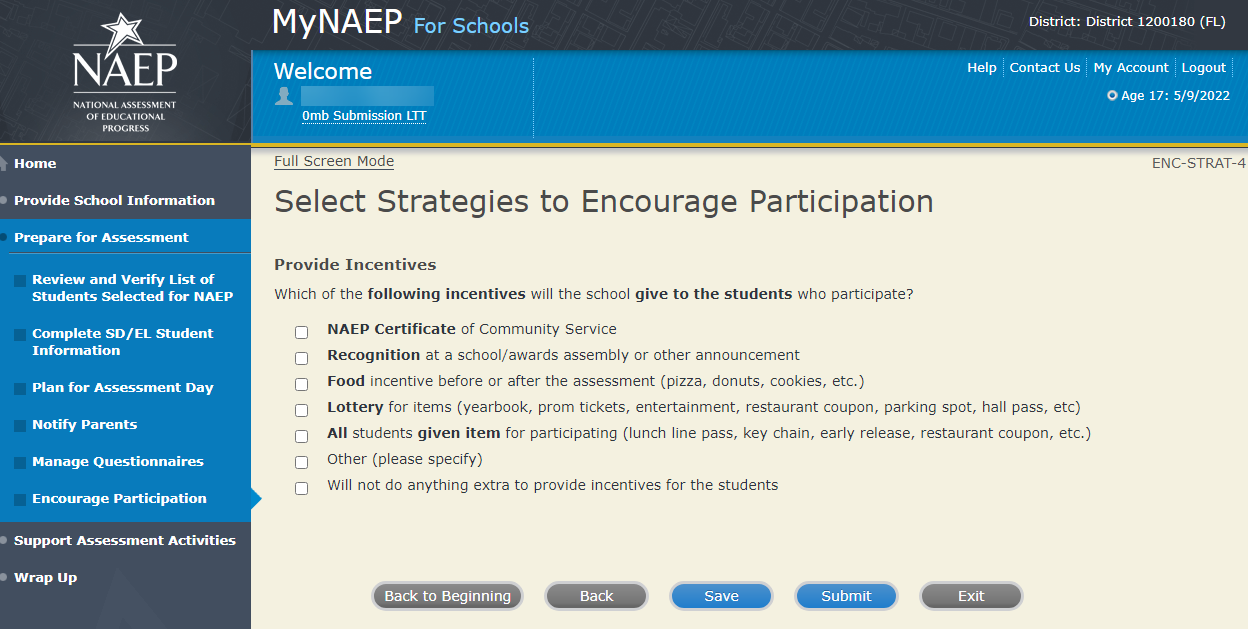Open Full Screen Mode link
The image size is (1248, 629).
[x=334, y=161]
